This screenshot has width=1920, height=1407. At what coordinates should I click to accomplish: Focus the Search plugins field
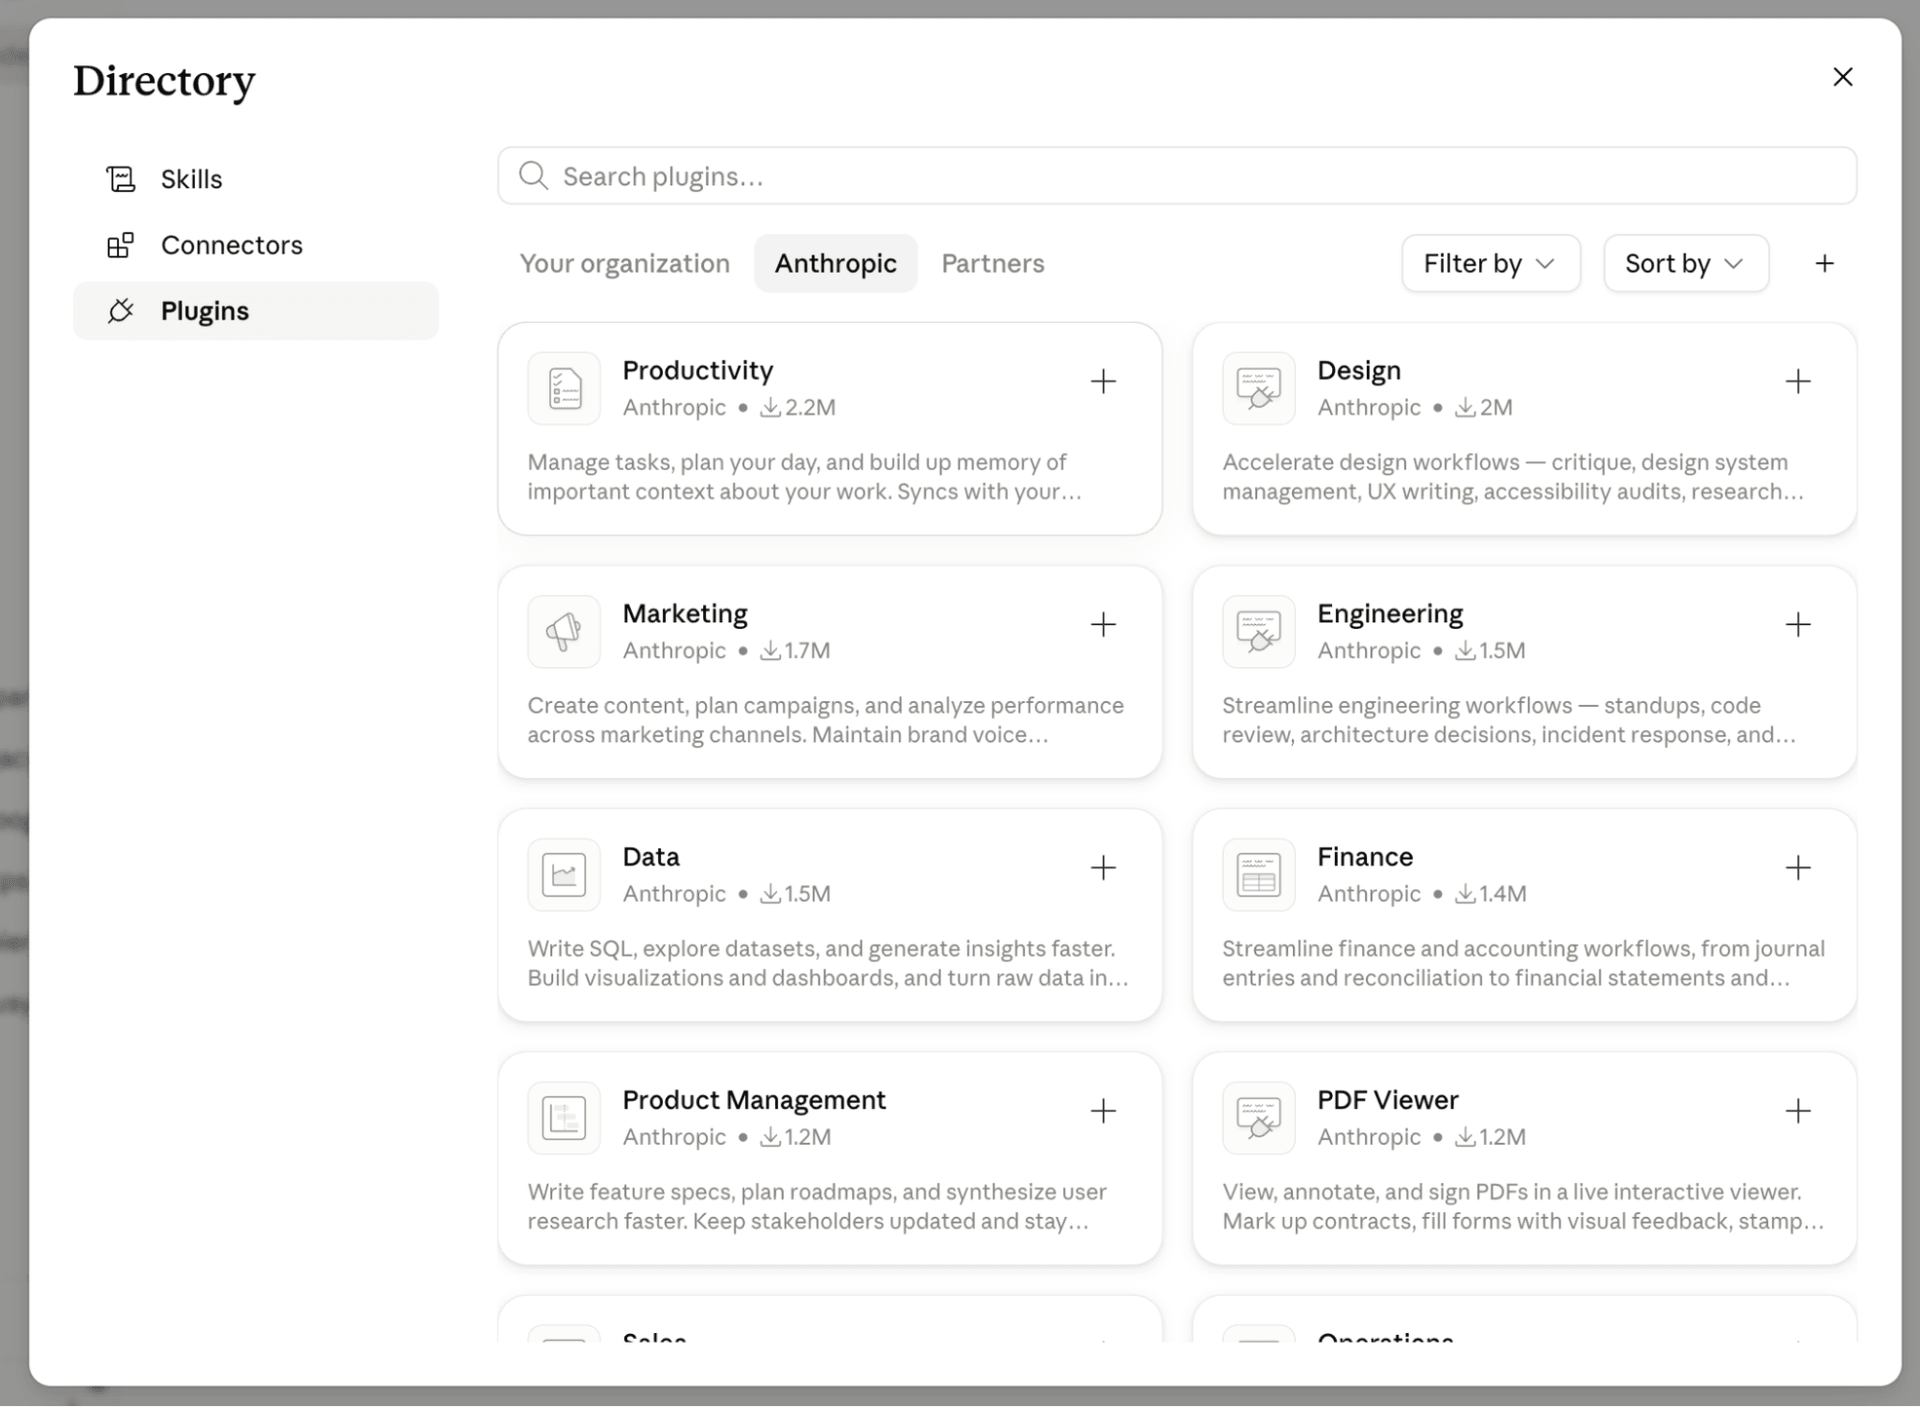tap(1177, 176)
